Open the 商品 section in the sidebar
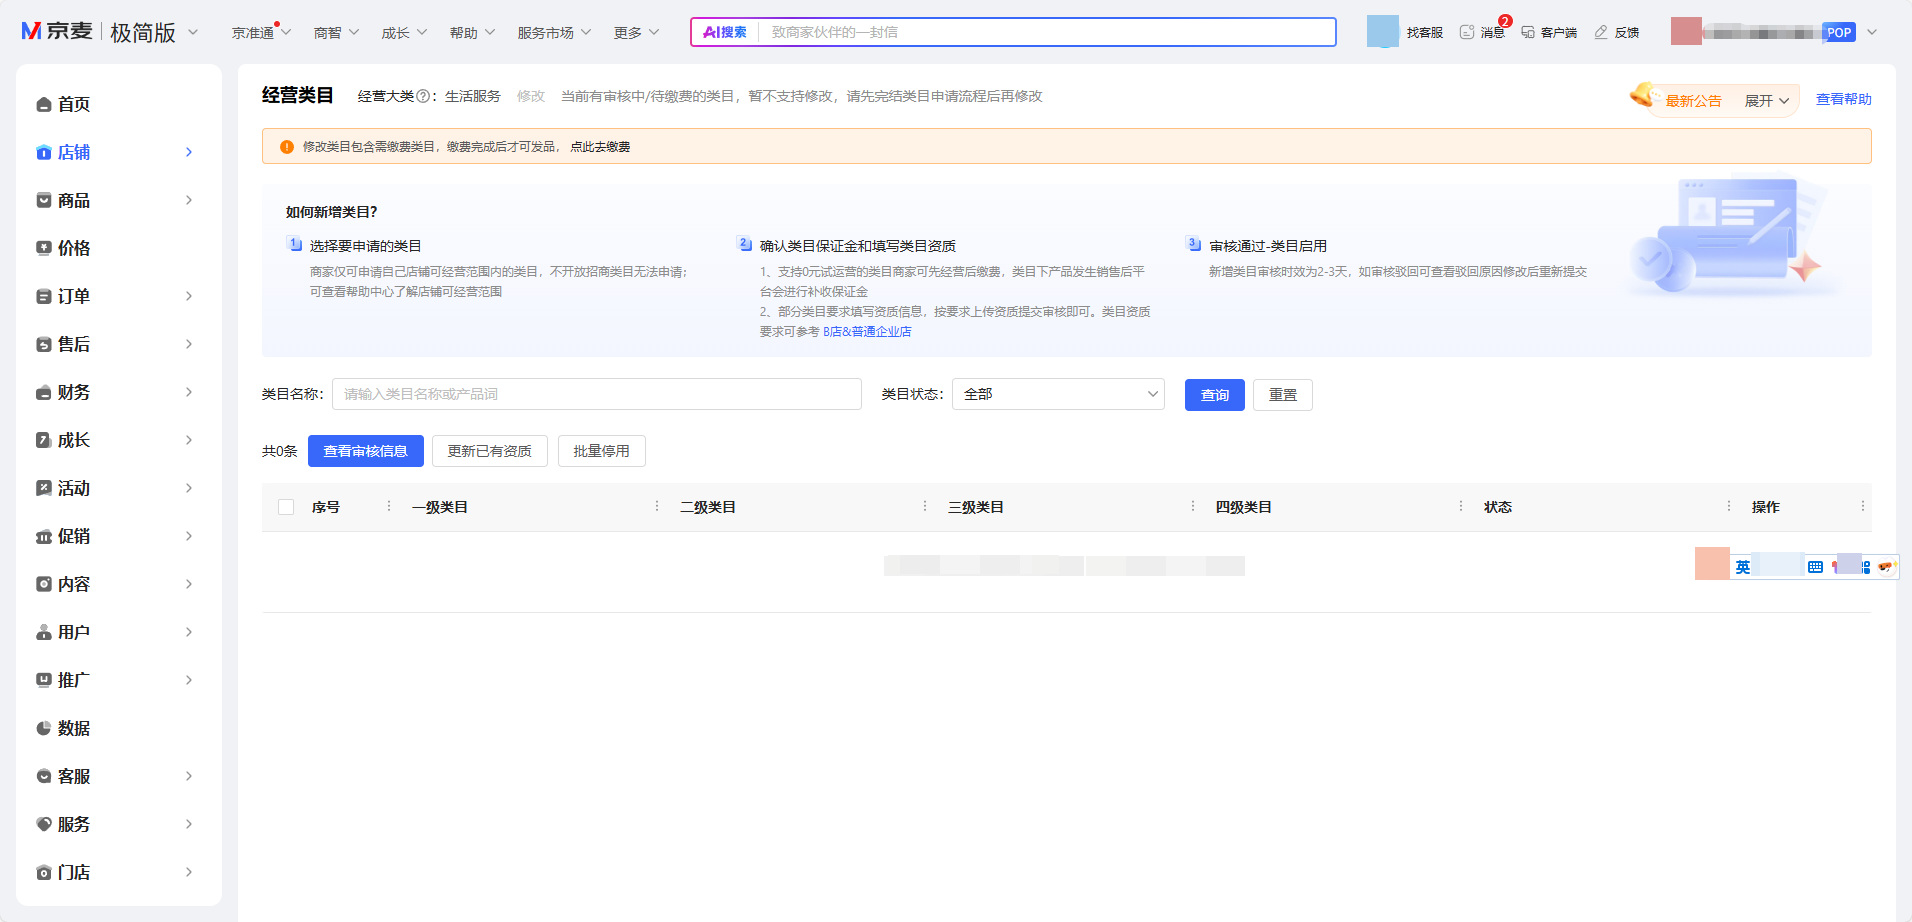The width and height of the screenshot is (1912, 922). click(x=73, y=199)
